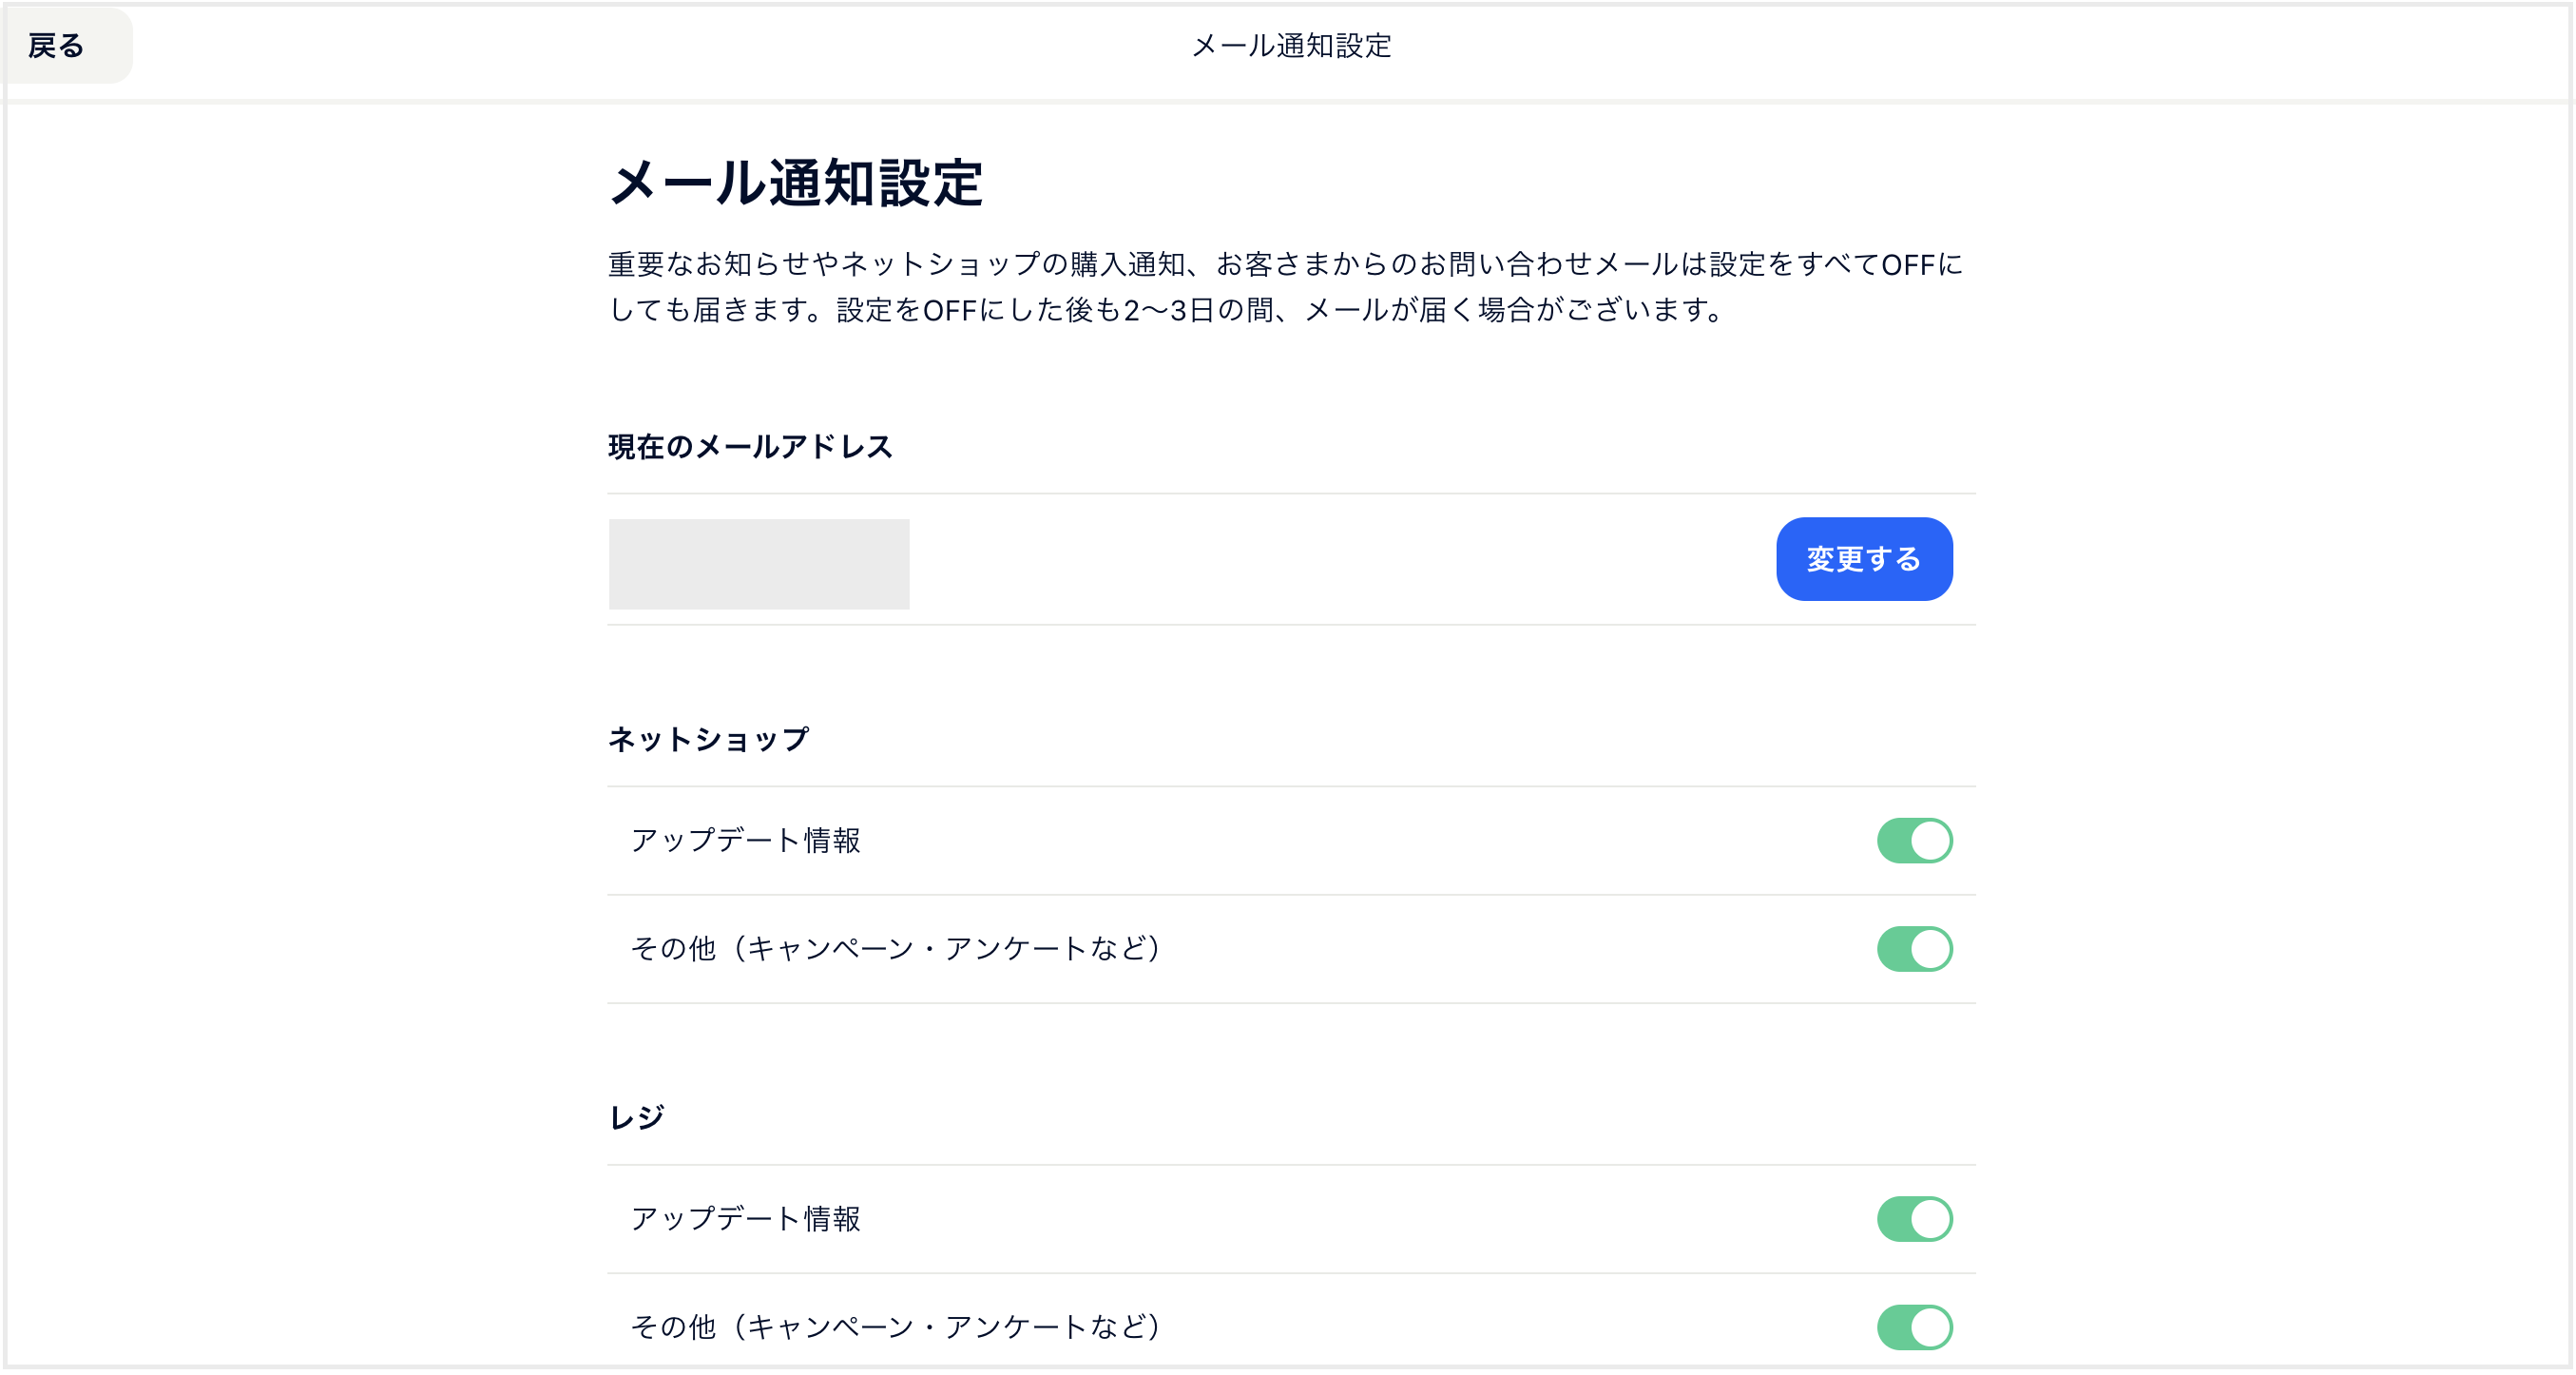This screenshot has height=1375, width=2576.
Task: Click the blue 変更する button
Action: (1864, 559)
